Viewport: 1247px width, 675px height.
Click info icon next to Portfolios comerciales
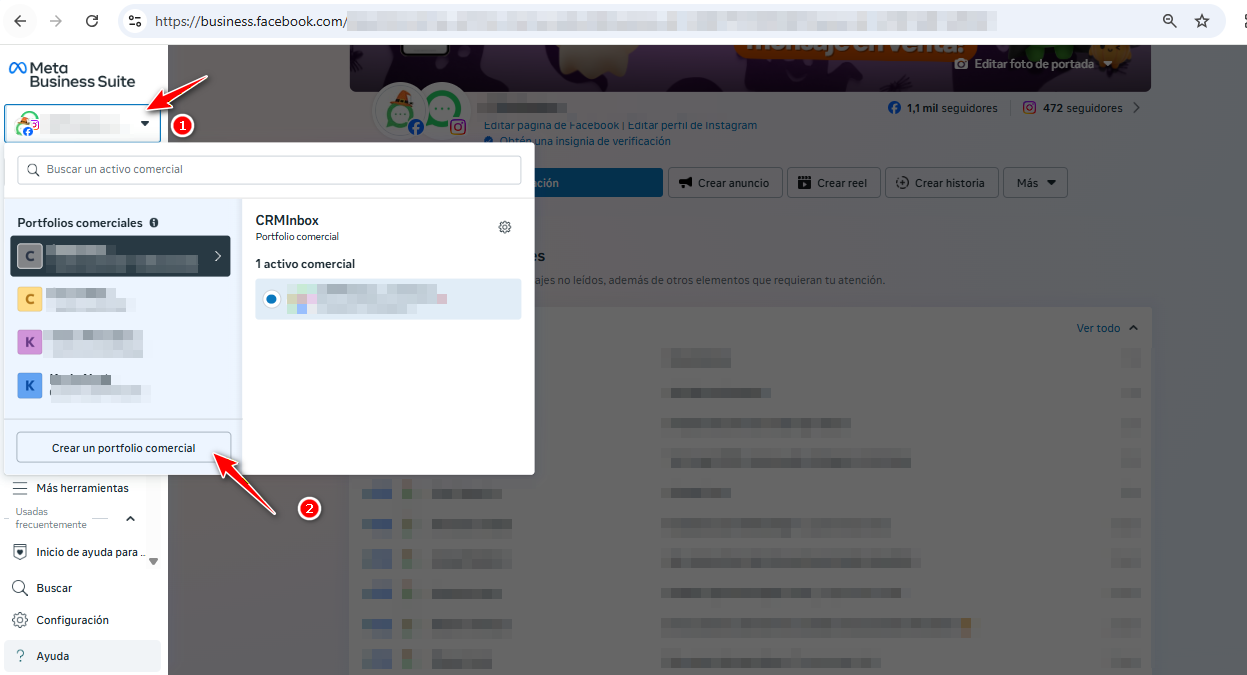[x=154, y=223]
